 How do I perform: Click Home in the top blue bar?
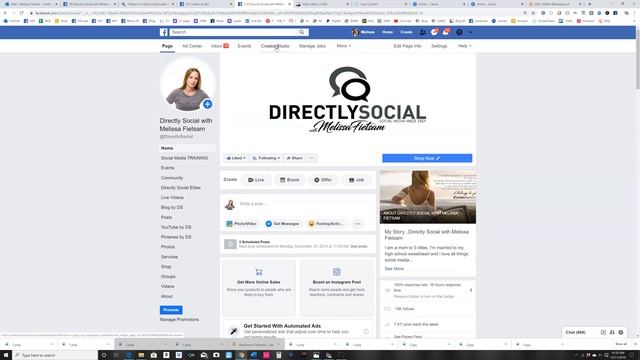coord(387,32)
